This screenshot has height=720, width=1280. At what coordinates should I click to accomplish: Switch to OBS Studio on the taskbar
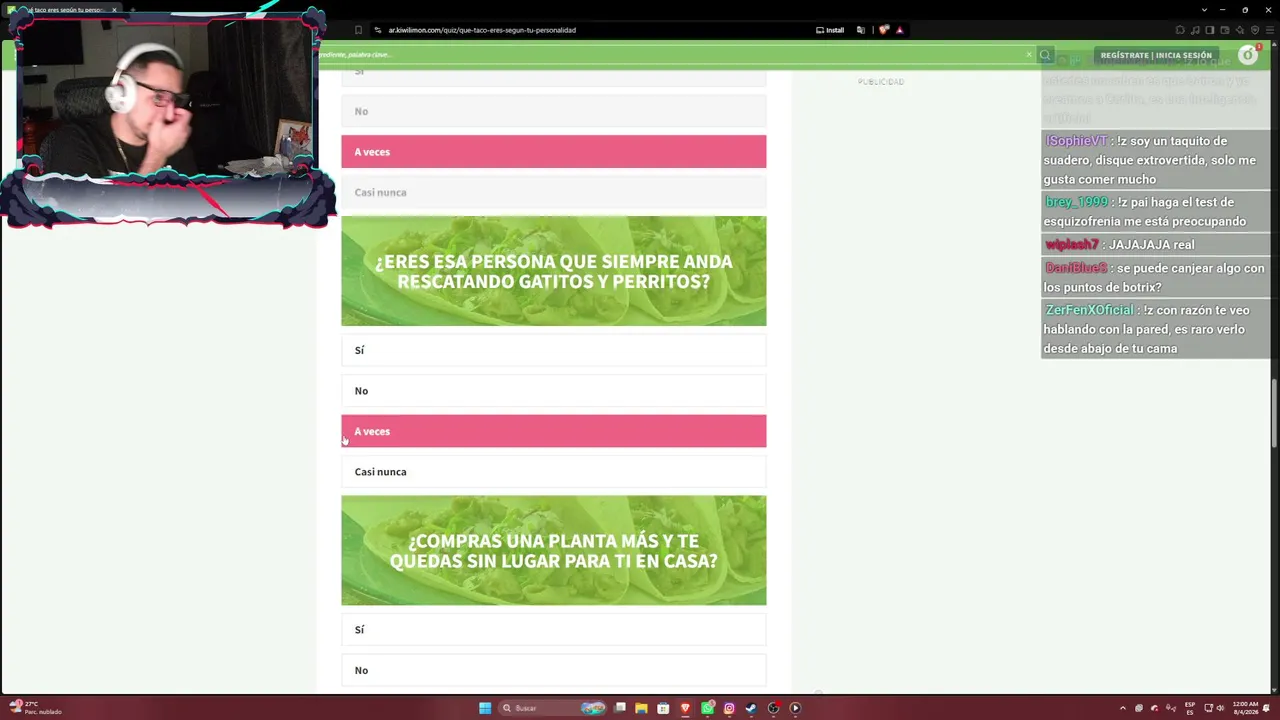click(773, 708)
